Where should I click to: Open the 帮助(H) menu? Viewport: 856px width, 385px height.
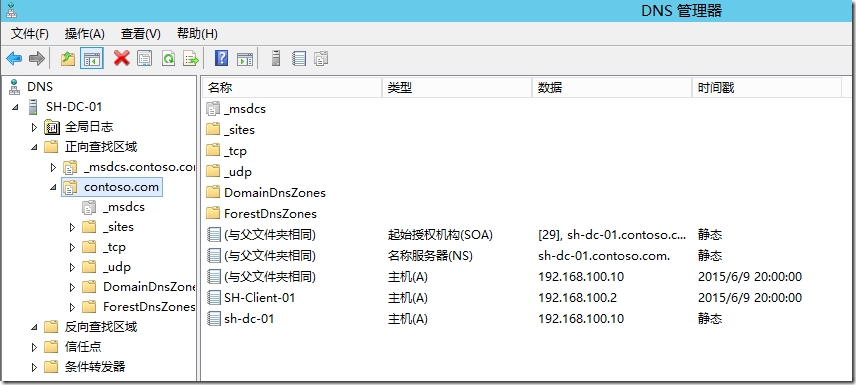(x=198, y=34)
